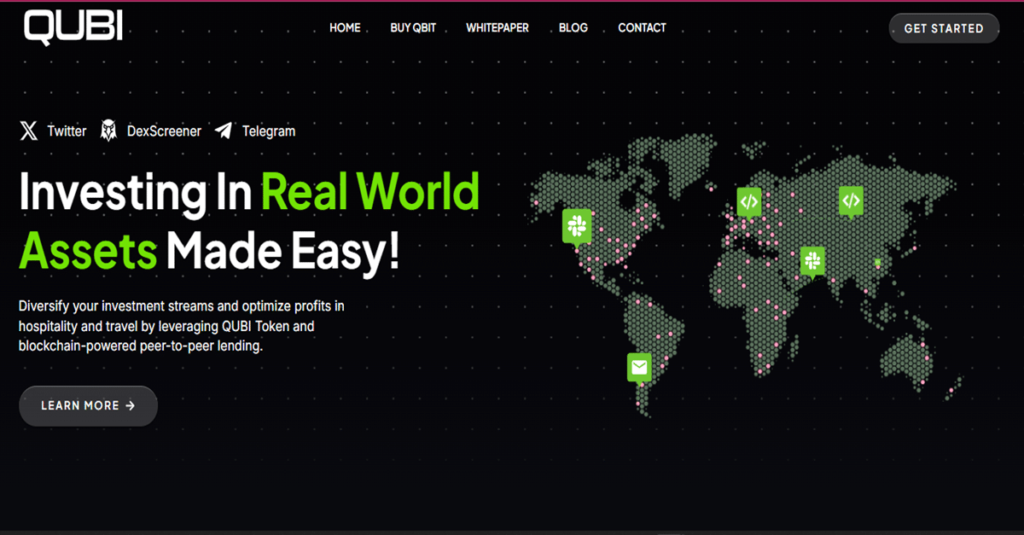Click the Telegram paper plane icon
This screenshot has height=535, width=1024.
point(223,131)
